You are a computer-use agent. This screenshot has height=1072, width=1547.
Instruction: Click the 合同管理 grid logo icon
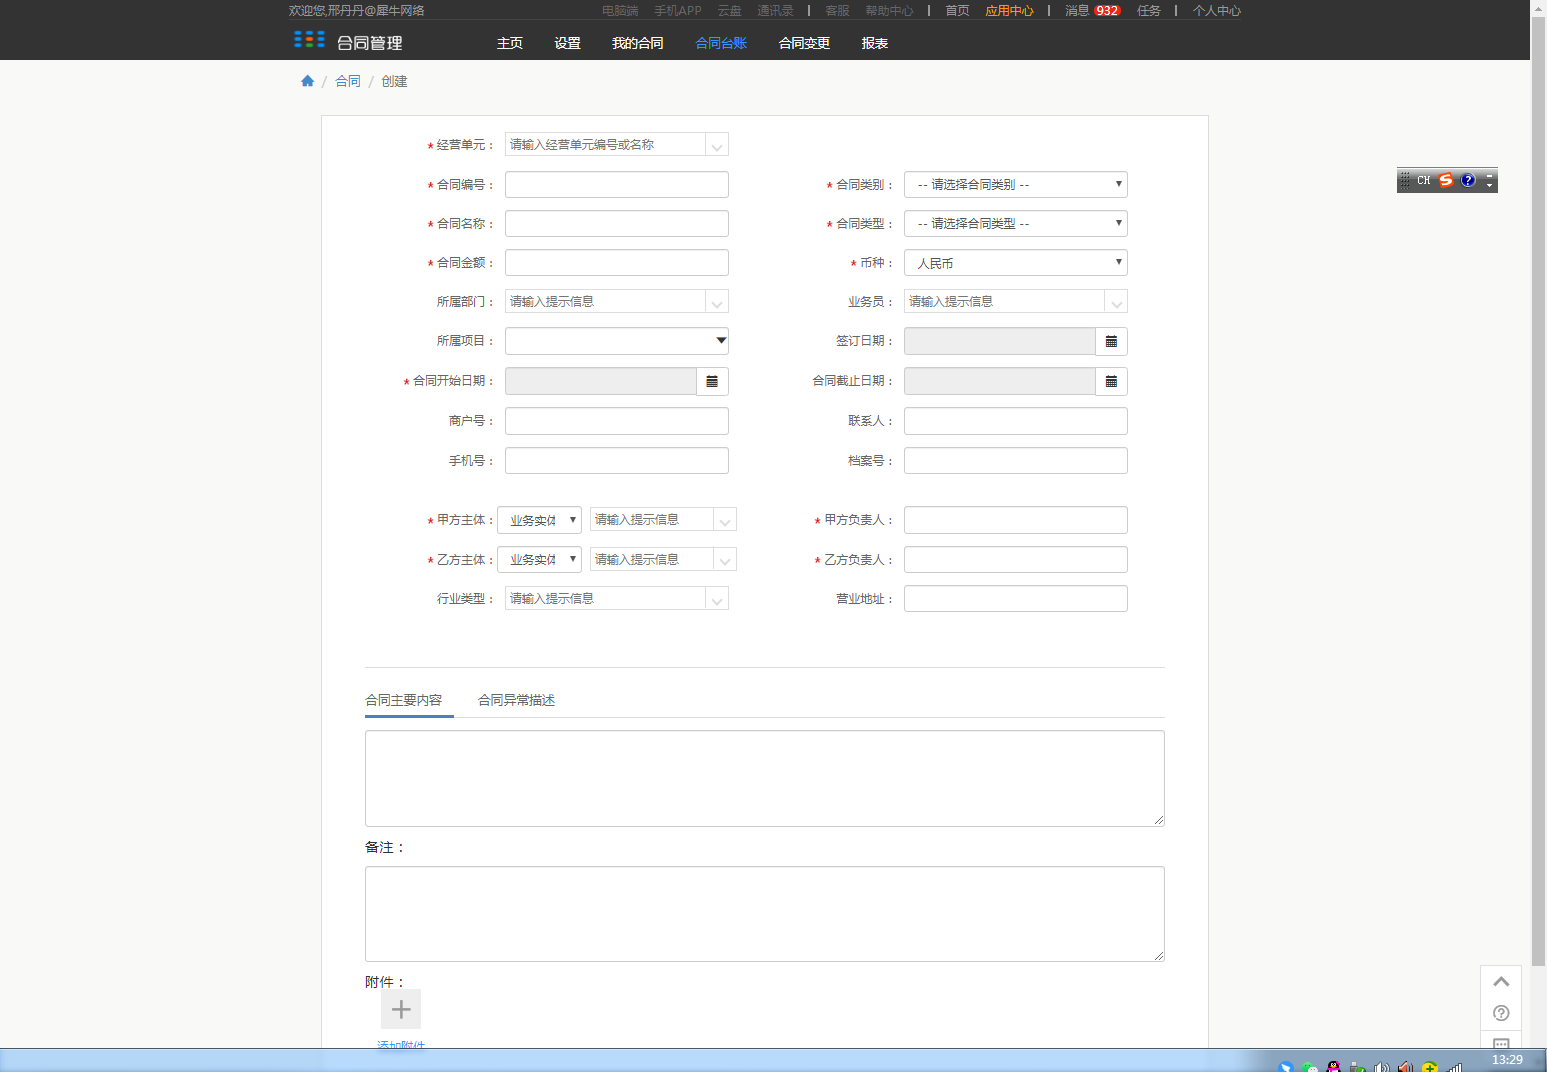(309, 40)
